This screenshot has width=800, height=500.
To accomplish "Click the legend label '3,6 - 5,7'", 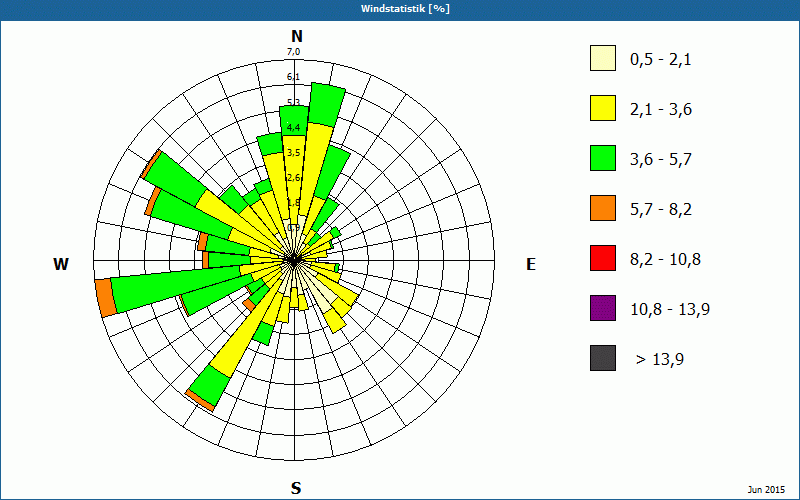I will 661,160.
